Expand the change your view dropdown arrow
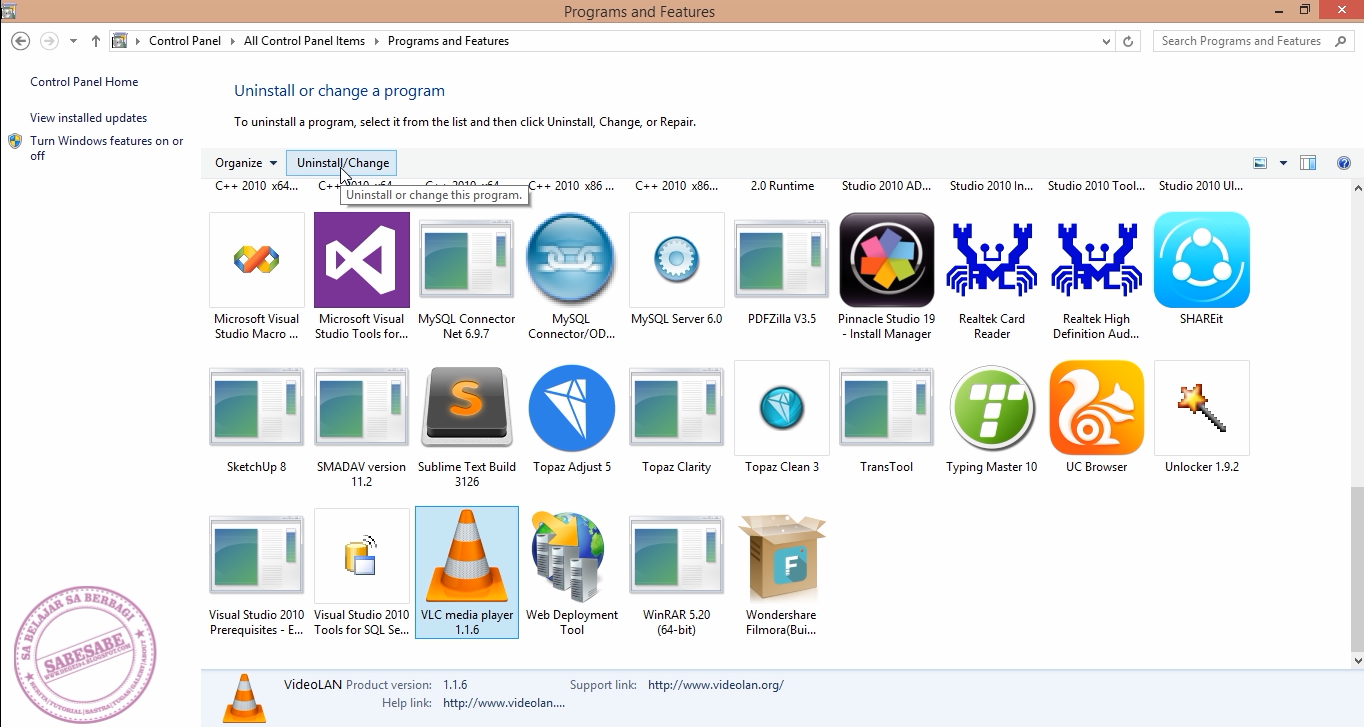Image resolution: width=1364 pixels, height=727 pixels. click(1283, 163)
